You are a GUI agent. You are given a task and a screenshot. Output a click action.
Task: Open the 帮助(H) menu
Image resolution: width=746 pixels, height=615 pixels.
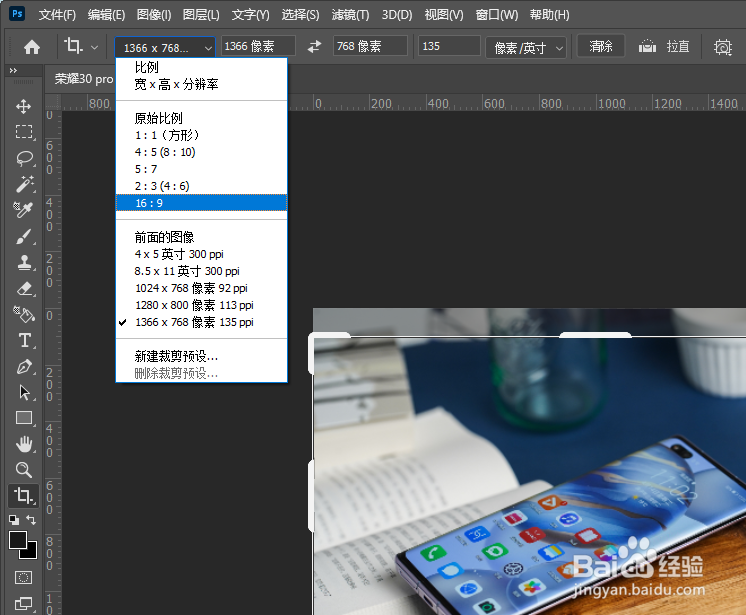[x=550, y=15]
